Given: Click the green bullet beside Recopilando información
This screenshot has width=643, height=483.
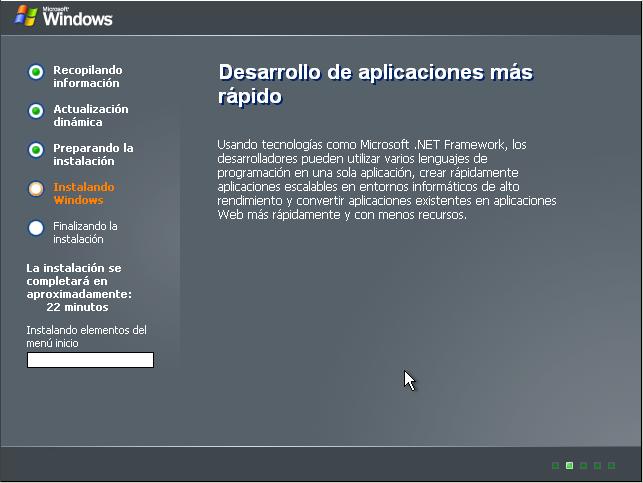Looking at the screenshot, I should [36, 72].
